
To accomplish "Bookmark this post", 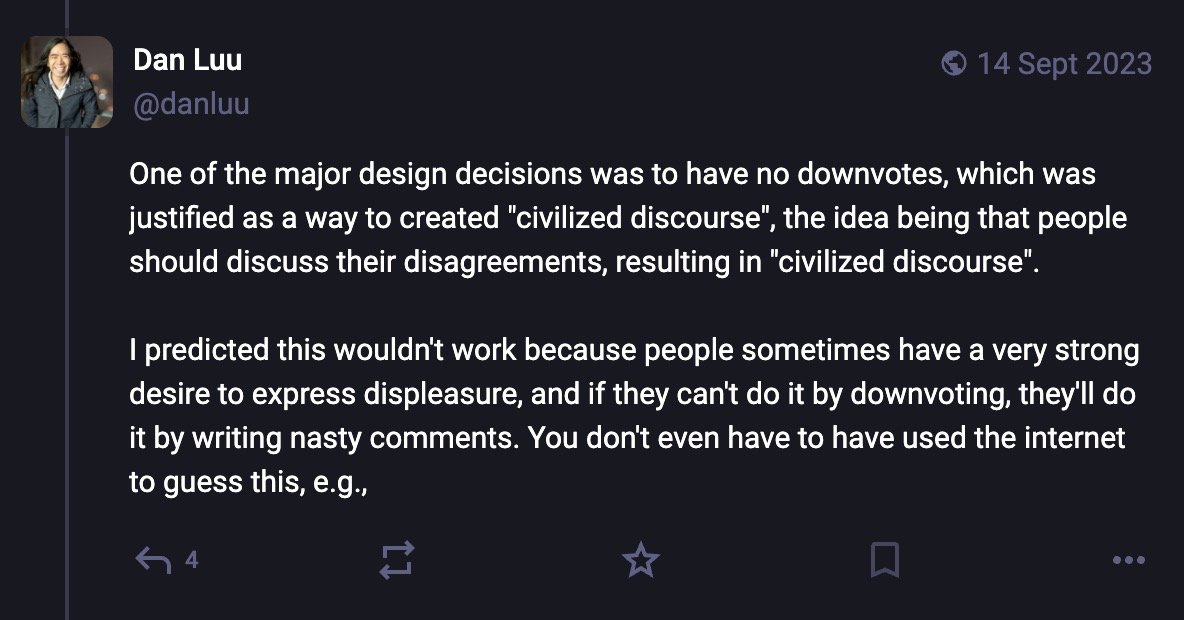I will click(884, 561).
